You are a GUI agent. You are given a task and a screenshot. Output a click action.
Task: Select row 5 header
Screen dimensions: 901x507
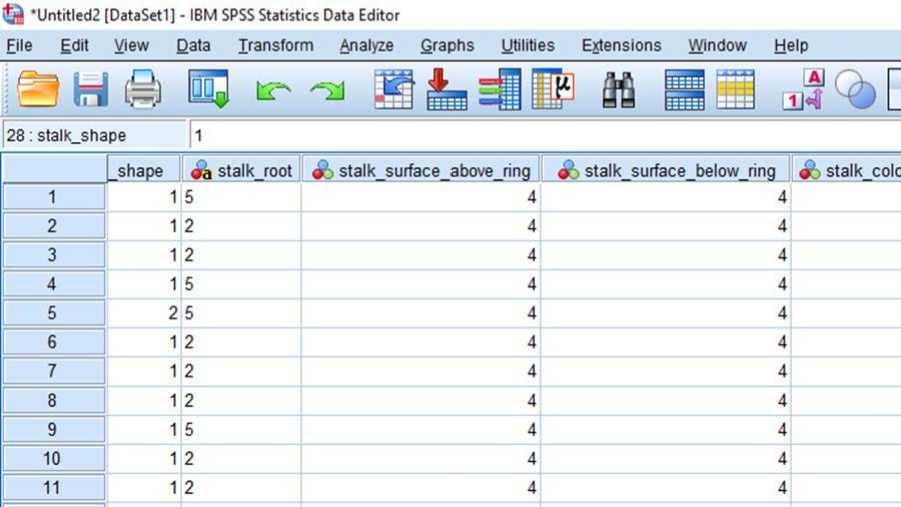point(53,313)
